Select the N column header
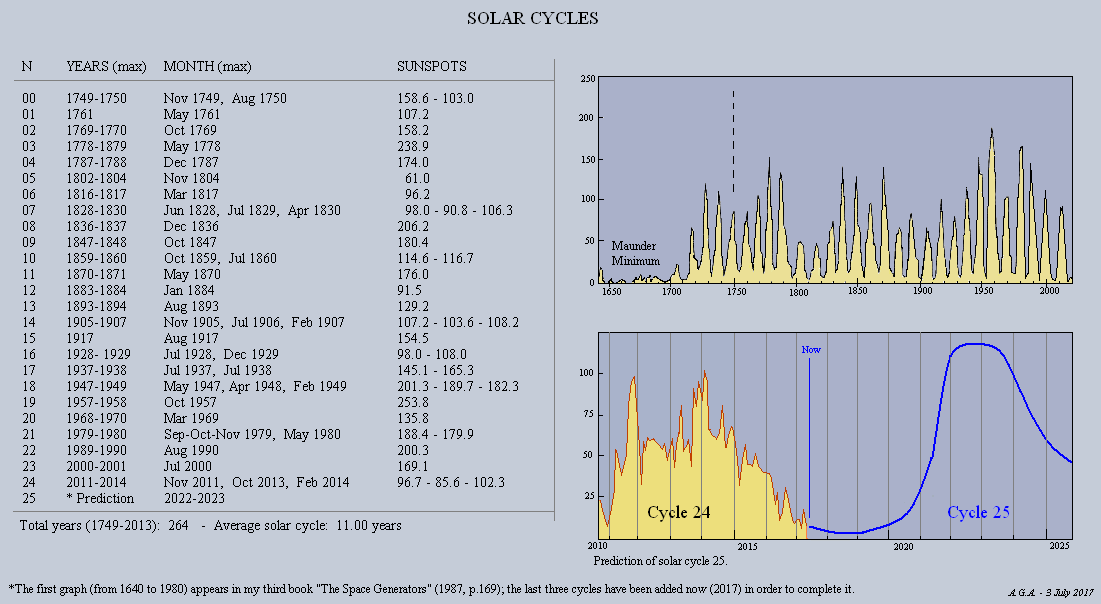The width and height of the screenshot is (1101, 604). [27, 66]
